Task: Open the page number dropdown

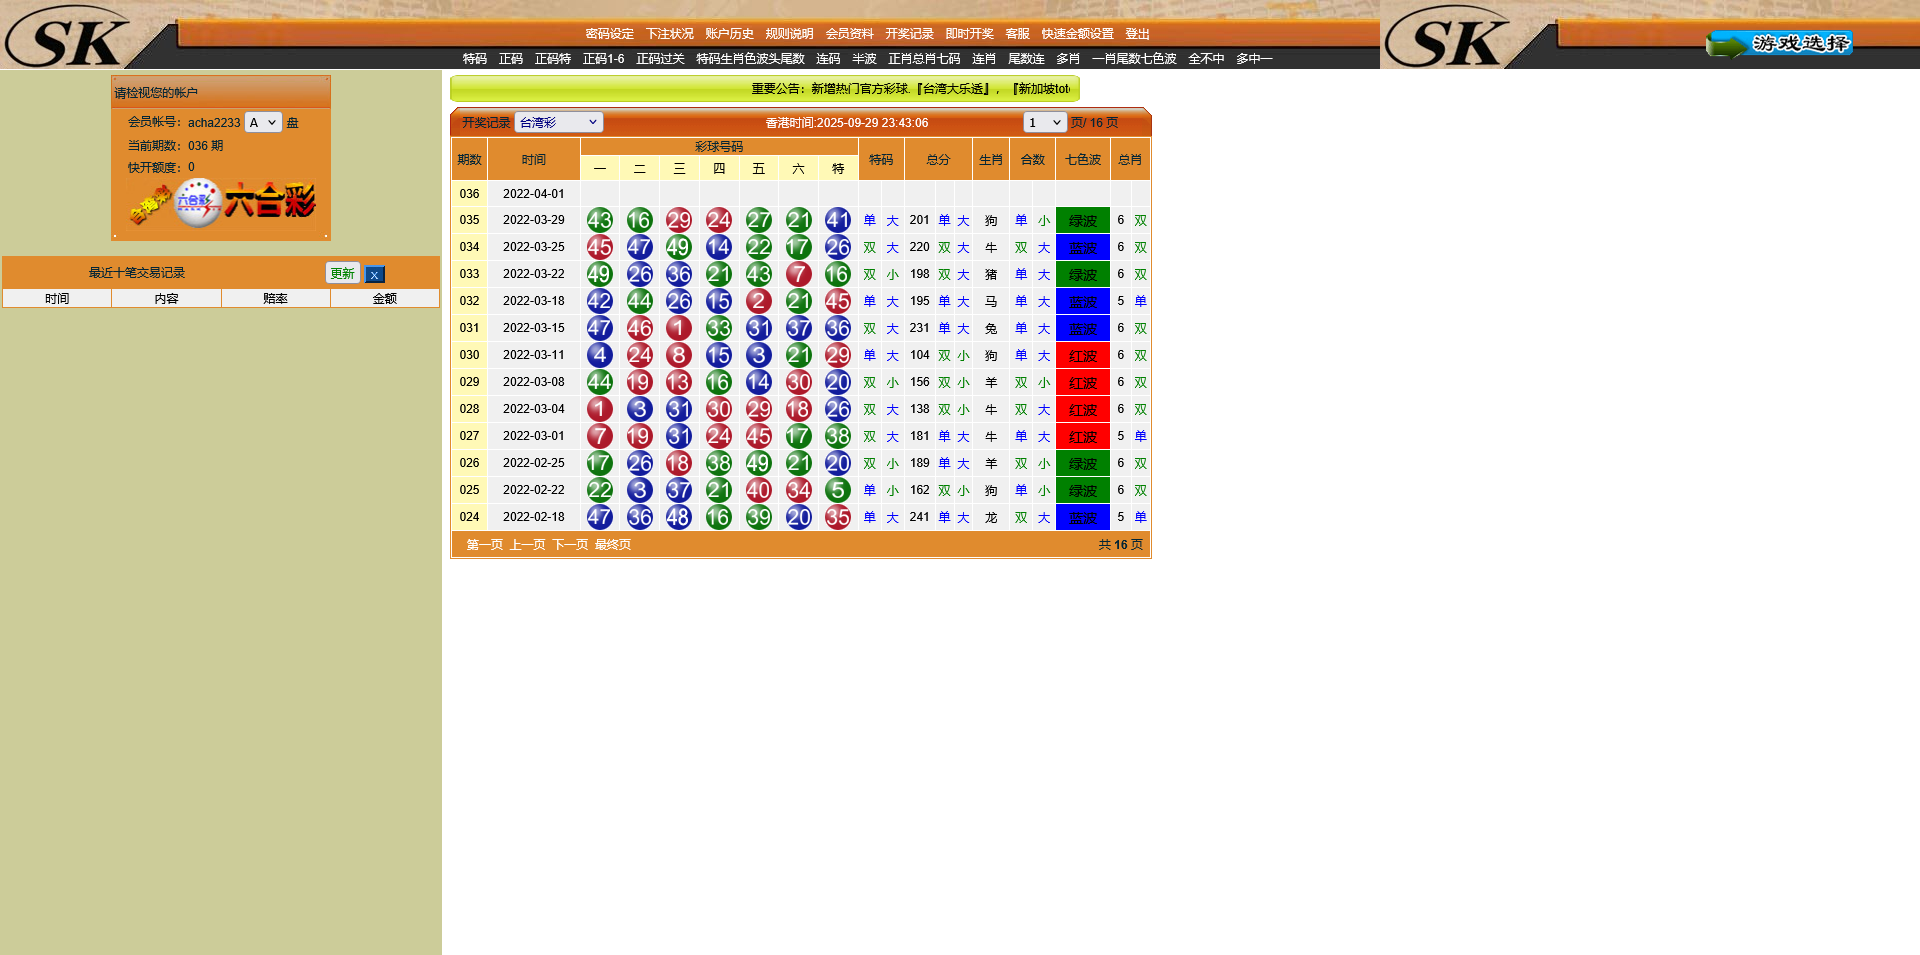Action: 1045,122
